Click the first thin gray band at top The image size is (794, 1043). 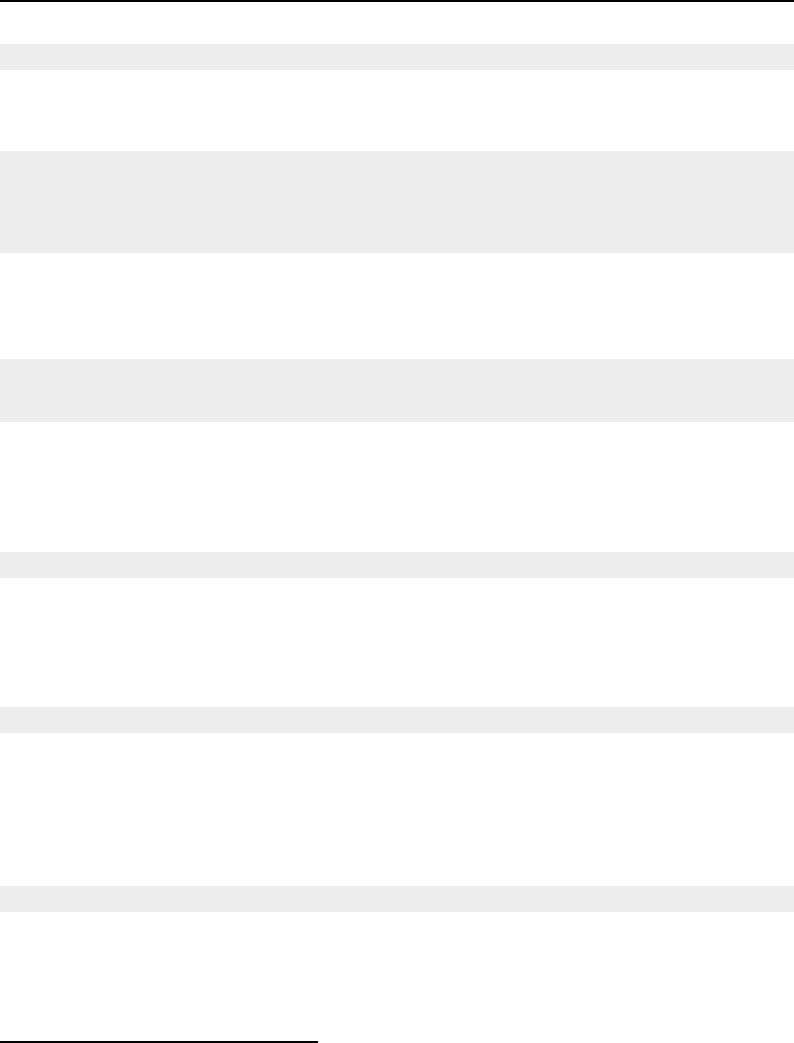tap(397, 57)
